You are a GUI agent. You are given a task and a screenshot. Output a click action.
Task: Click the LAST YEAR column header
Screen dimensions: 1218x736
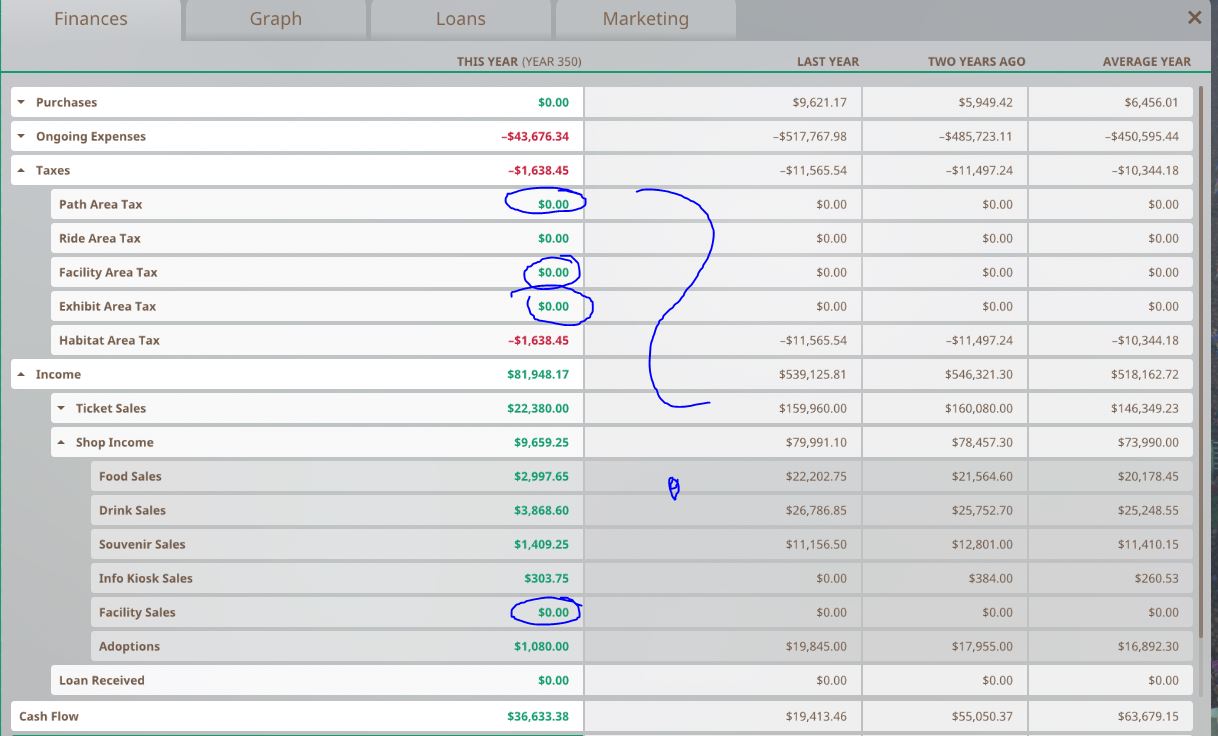(828, 61)
